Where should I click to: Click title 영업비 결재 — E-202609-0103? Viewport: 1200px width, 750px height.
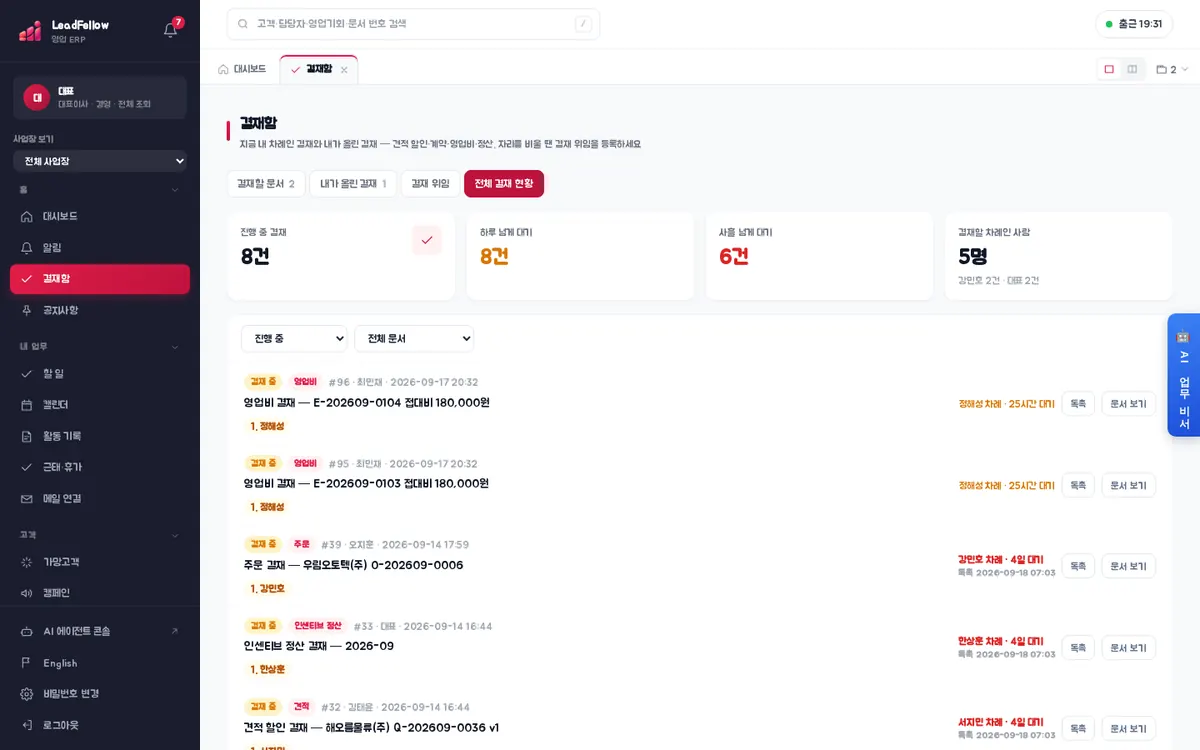366,484
